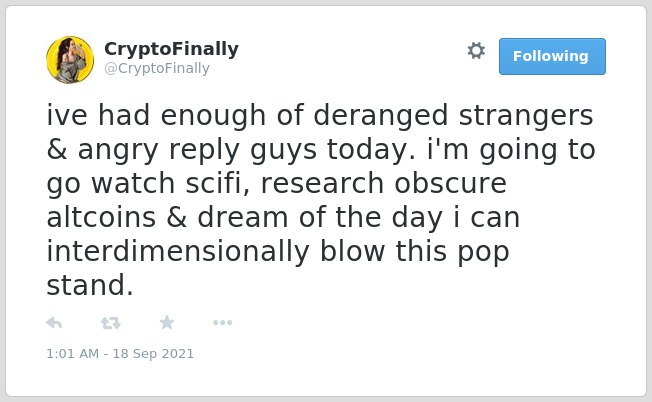
Task: Click the word "deranged" in the tweet
Action: (x=380, y=116)
